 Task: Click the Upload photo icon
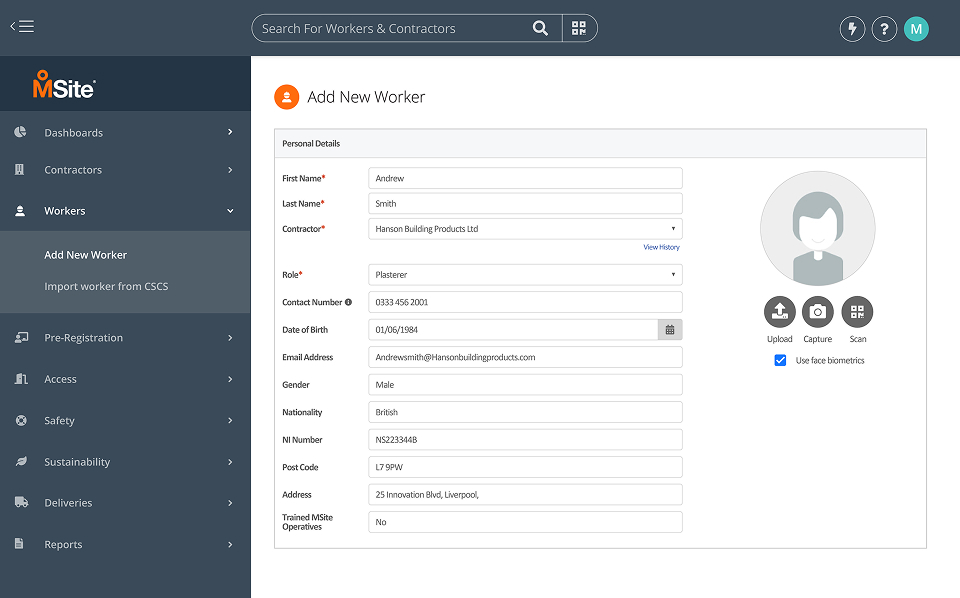coord(779,312)
